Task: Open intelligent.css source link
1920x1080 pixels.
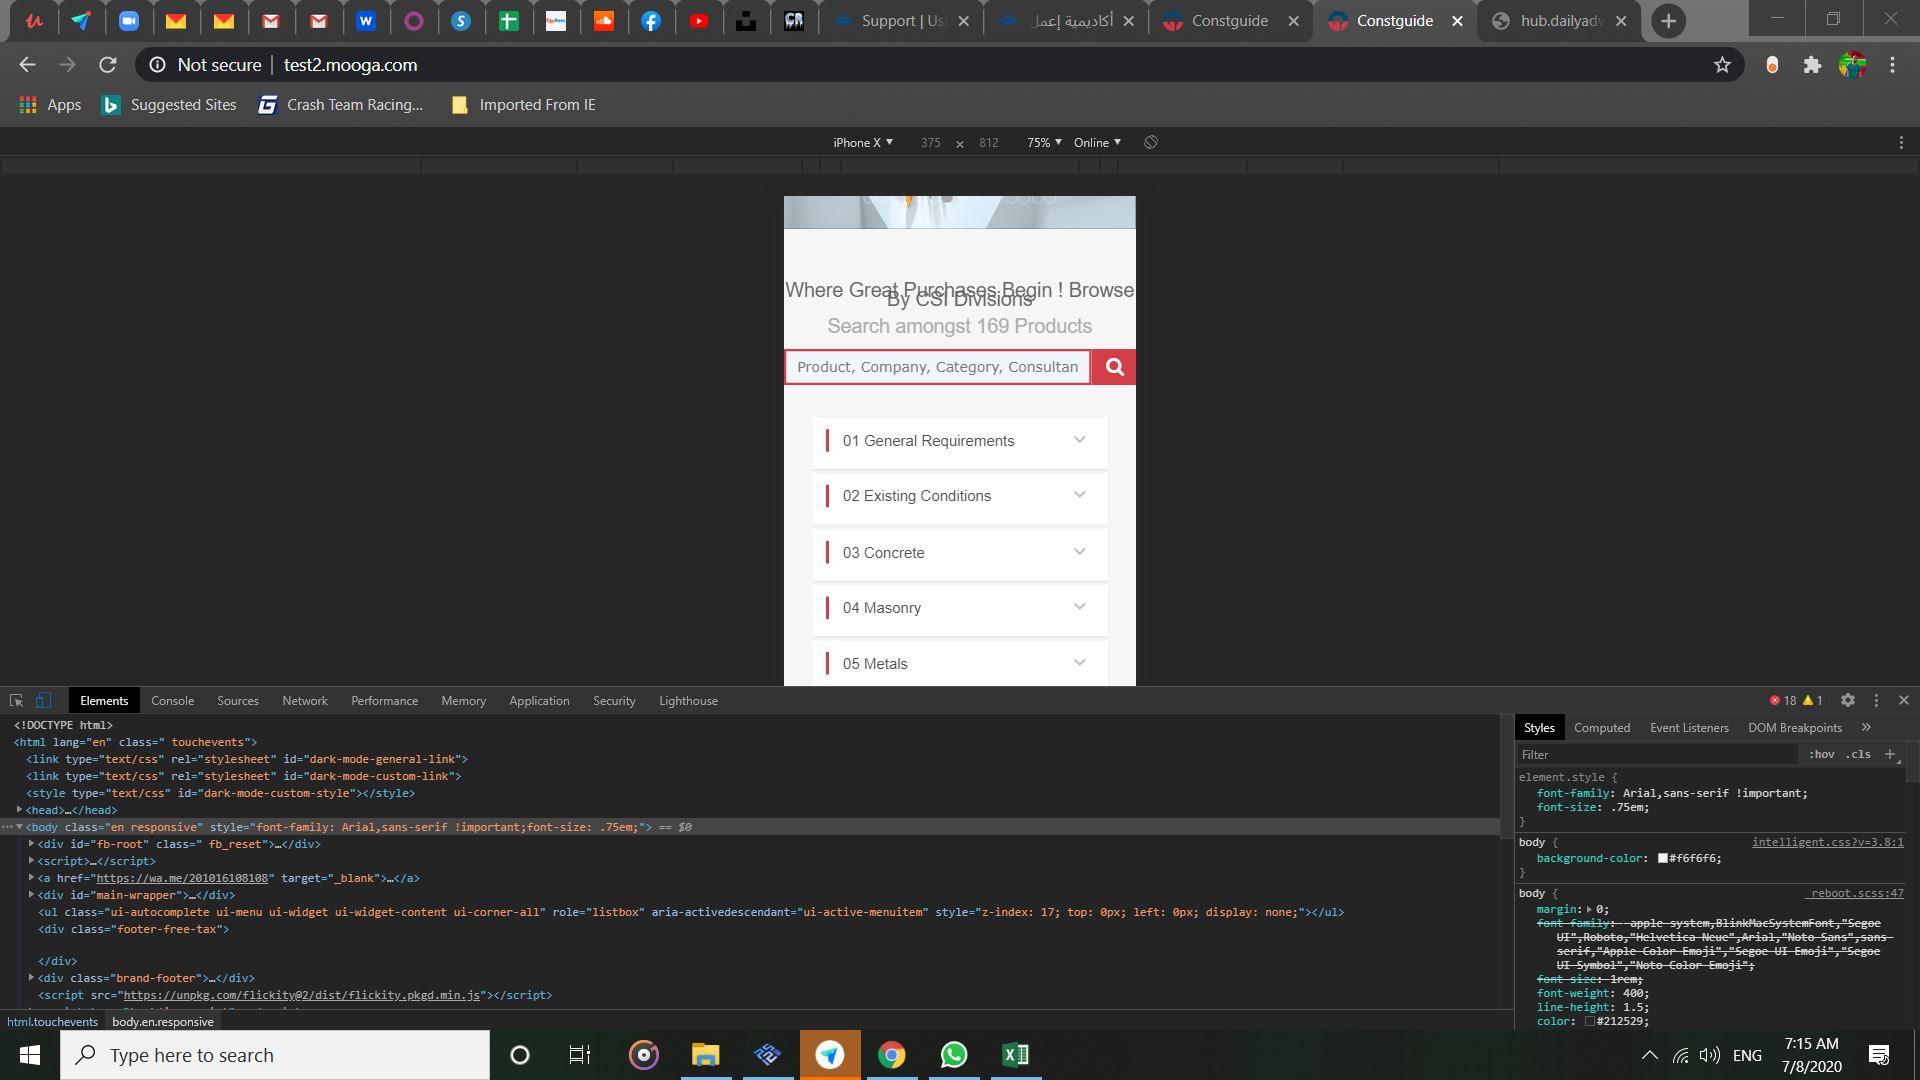Action: [1828, 842]
